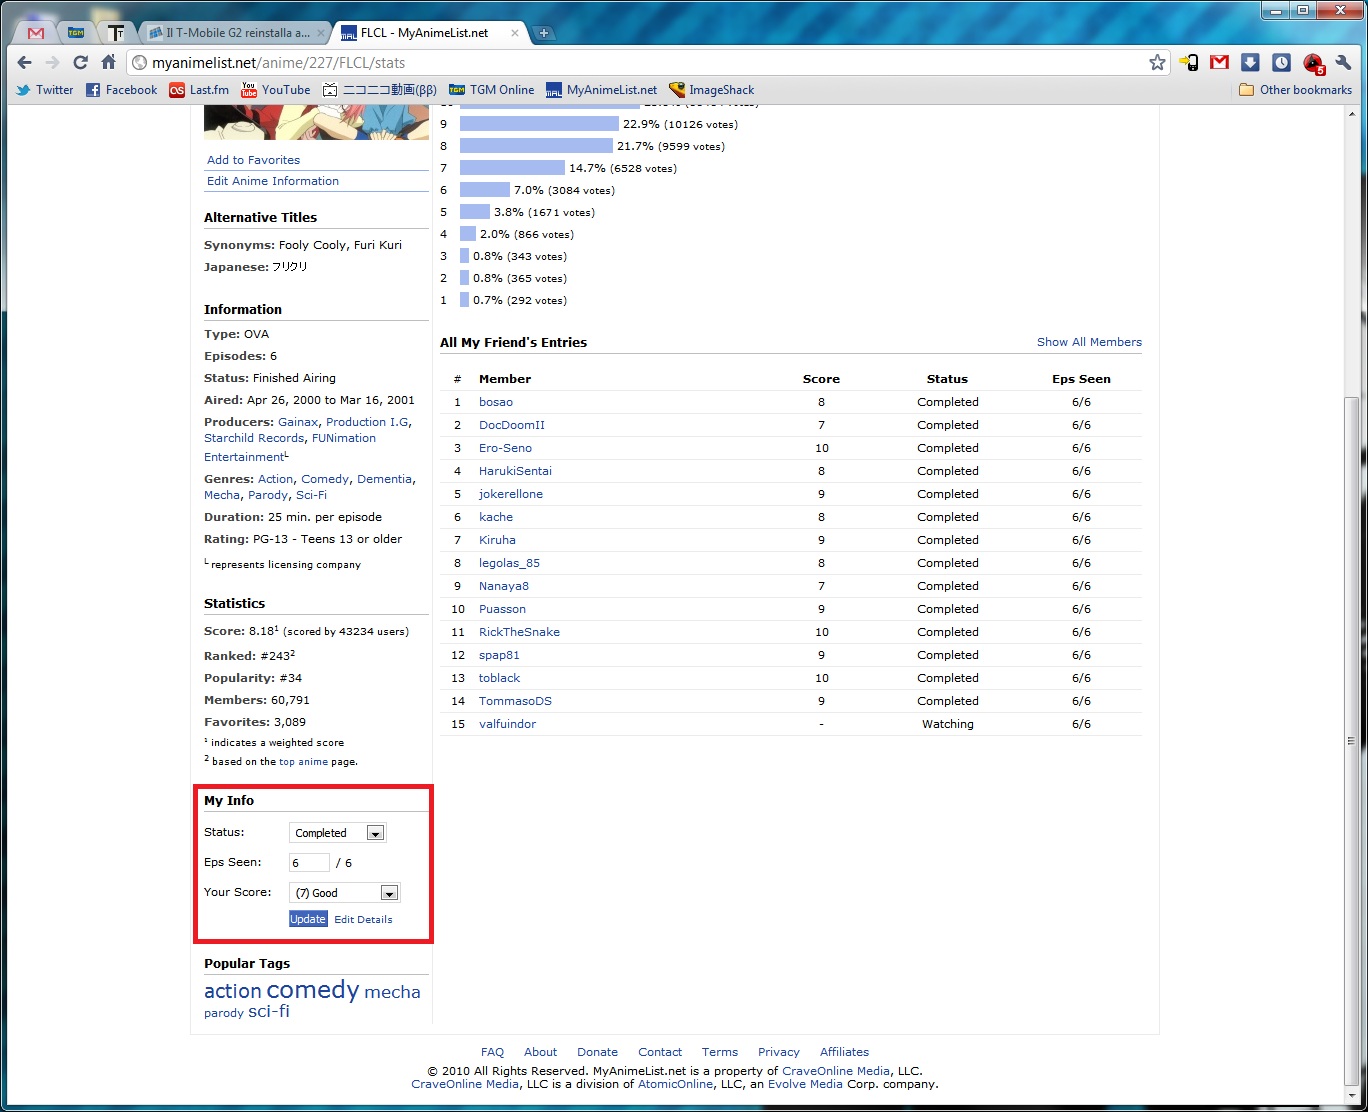Go to the browser home page

[x=109, y=62]
